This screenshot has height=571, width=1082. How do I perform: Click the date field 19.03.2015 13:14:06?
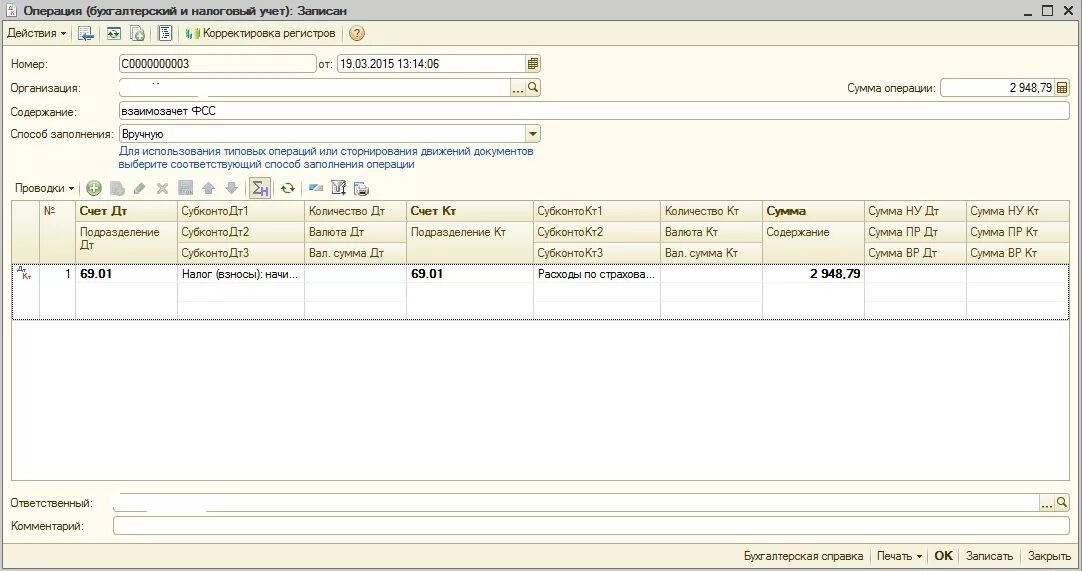(x=431, y=64)
